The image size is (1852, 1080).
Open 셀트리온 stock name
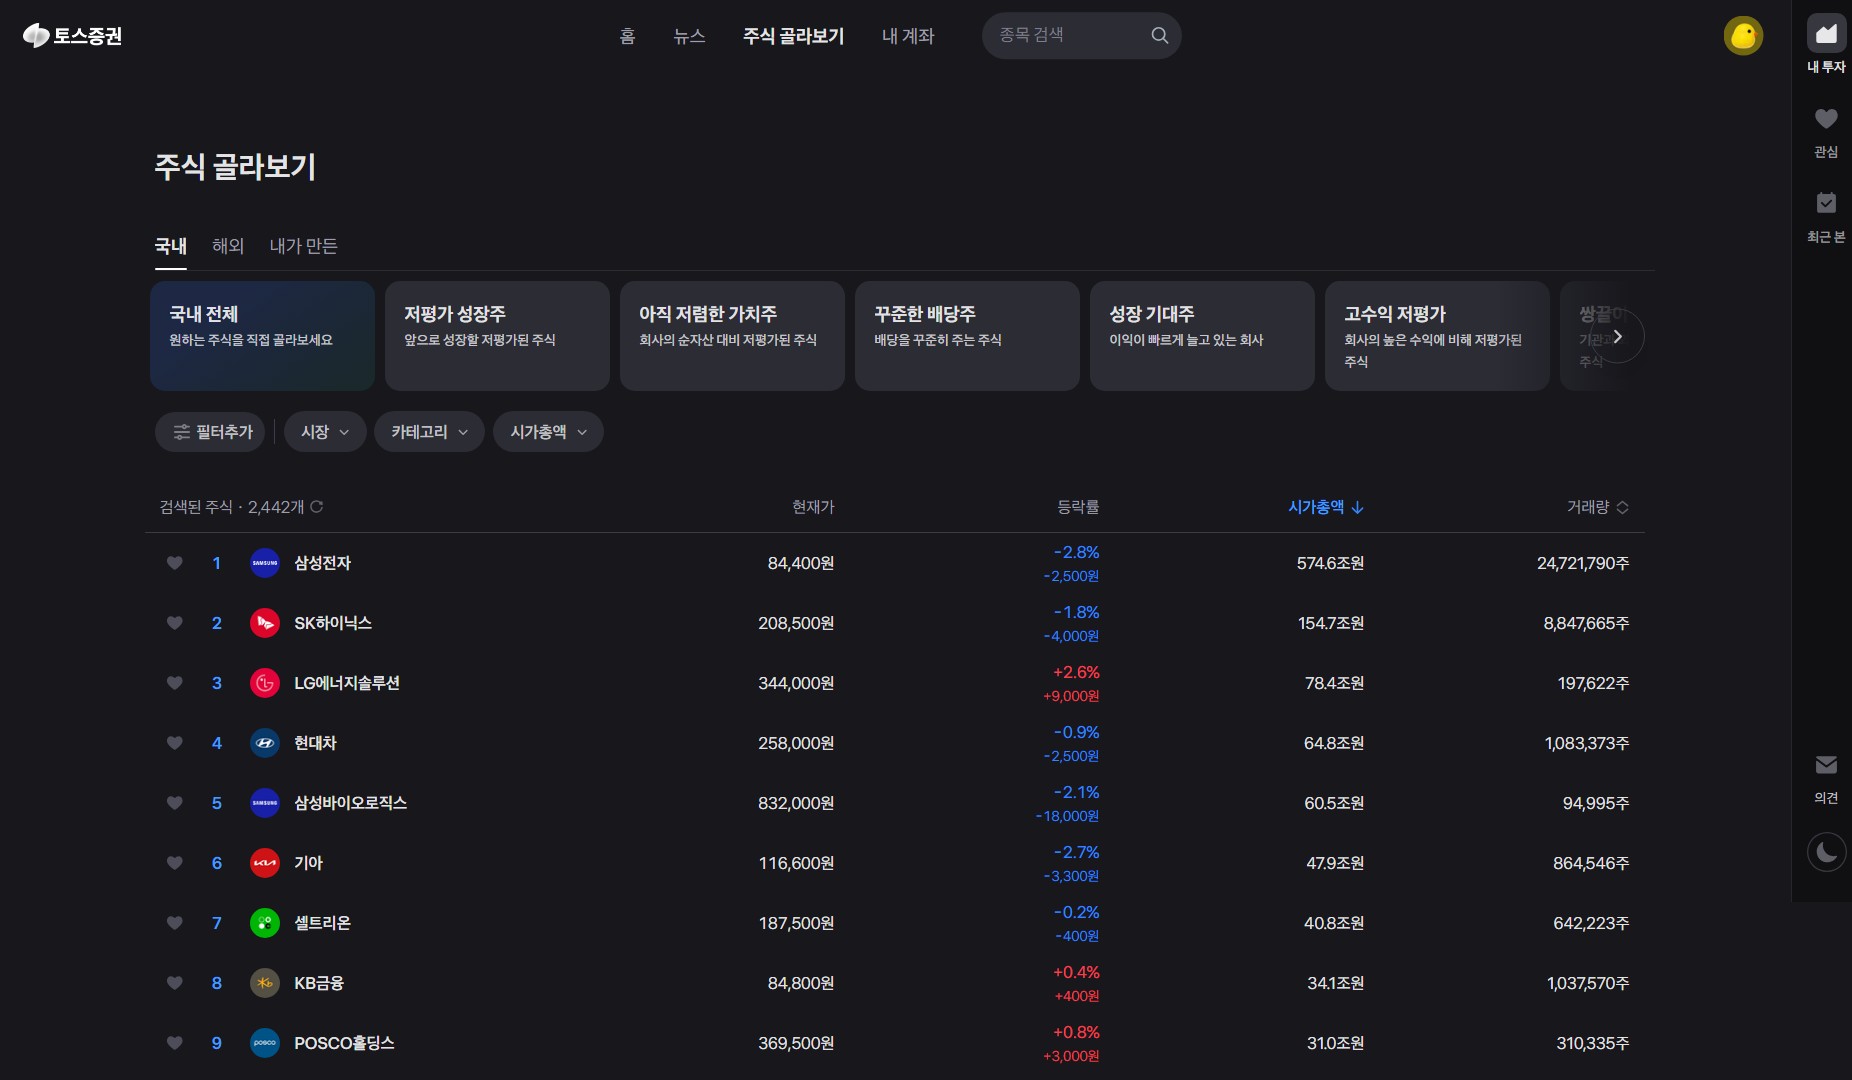322,923
